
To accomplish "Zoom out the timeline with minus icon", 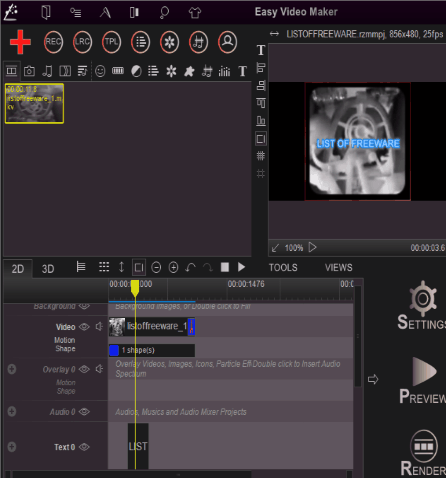I will click(156, 267).
